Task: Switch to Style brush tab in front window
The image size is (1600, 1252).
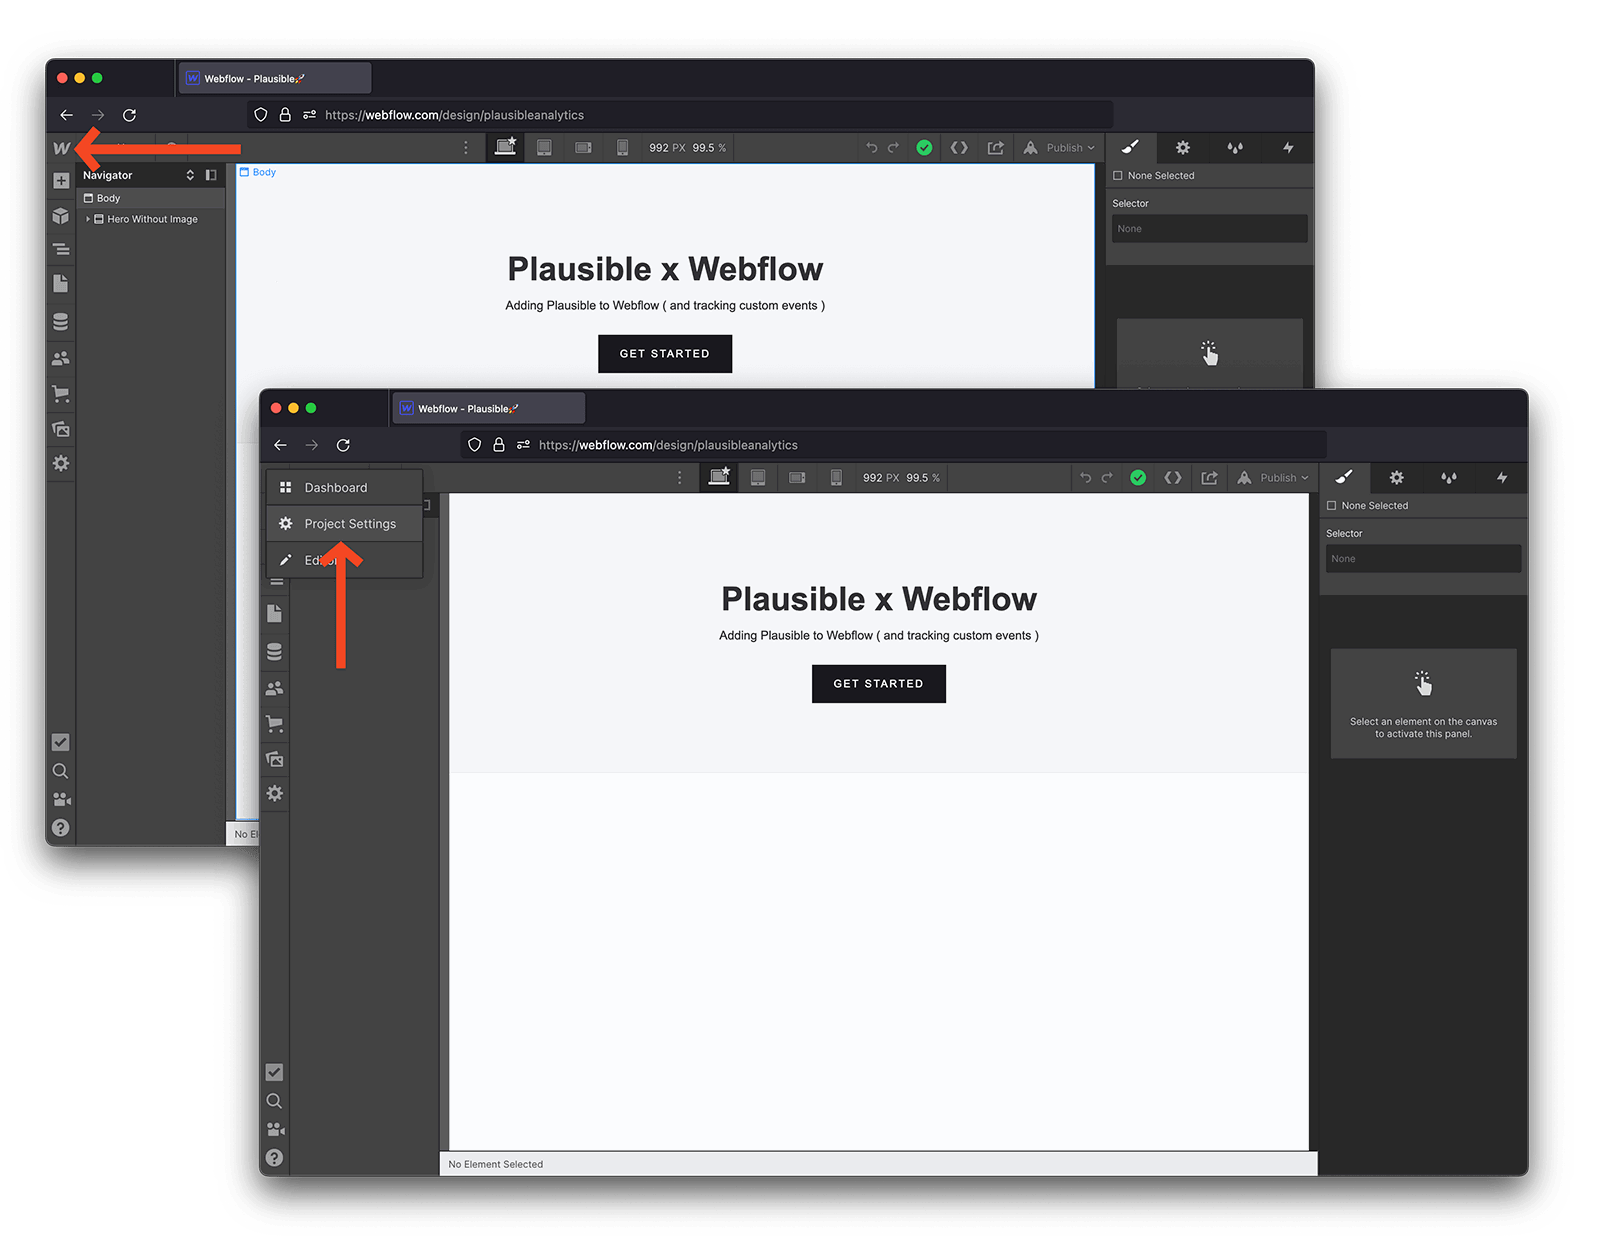Action: pos(1344,478)
